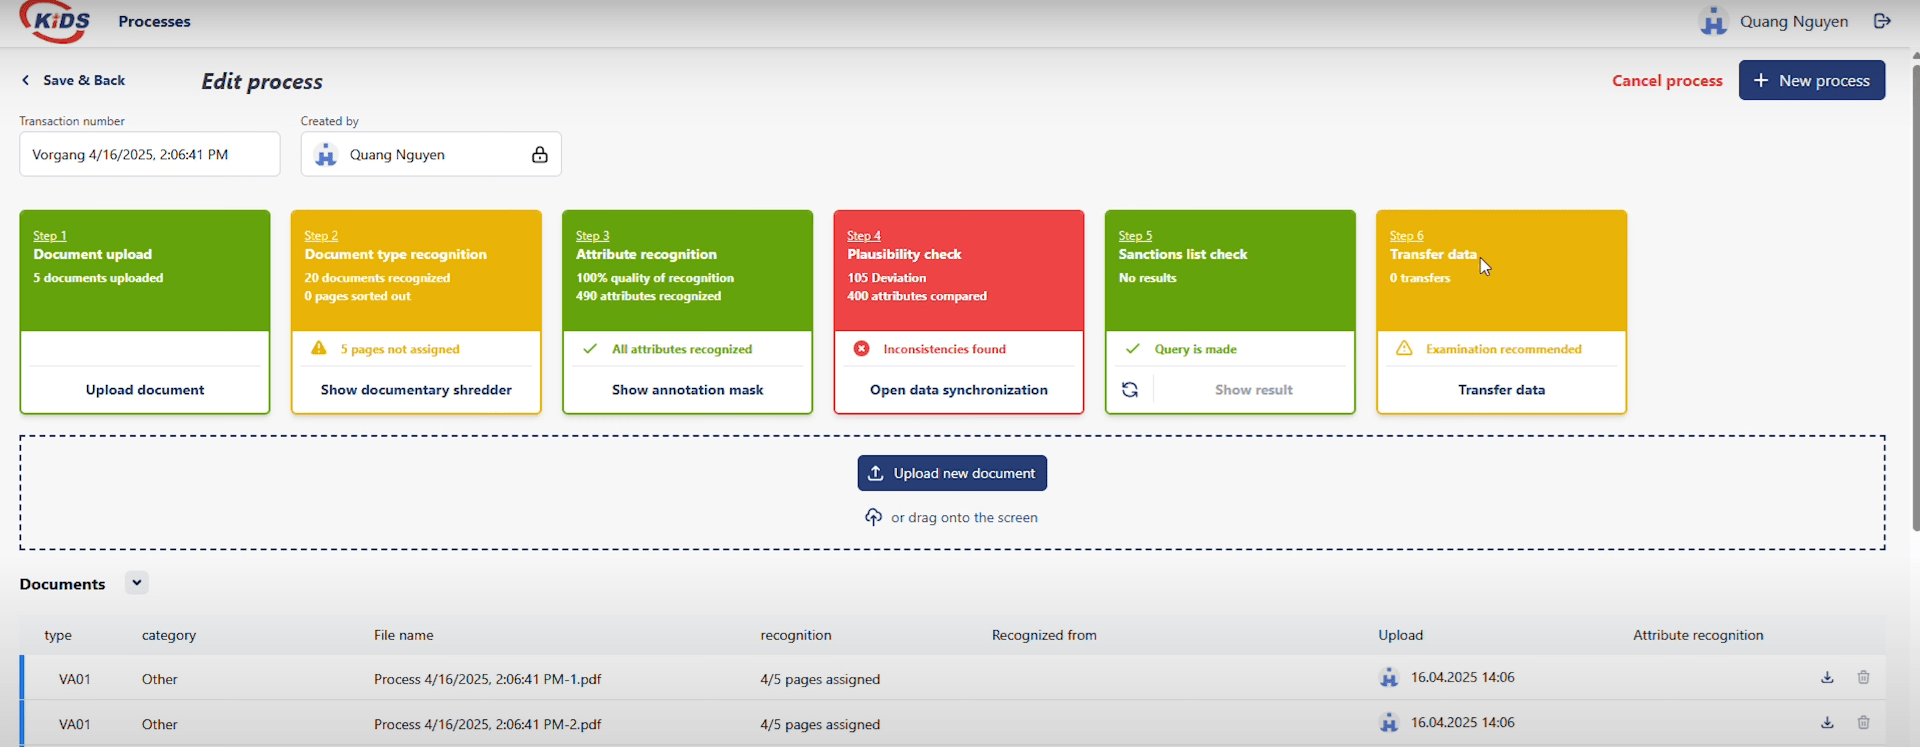
Task: Click Cancel process link
Action: pos(1666,81)
